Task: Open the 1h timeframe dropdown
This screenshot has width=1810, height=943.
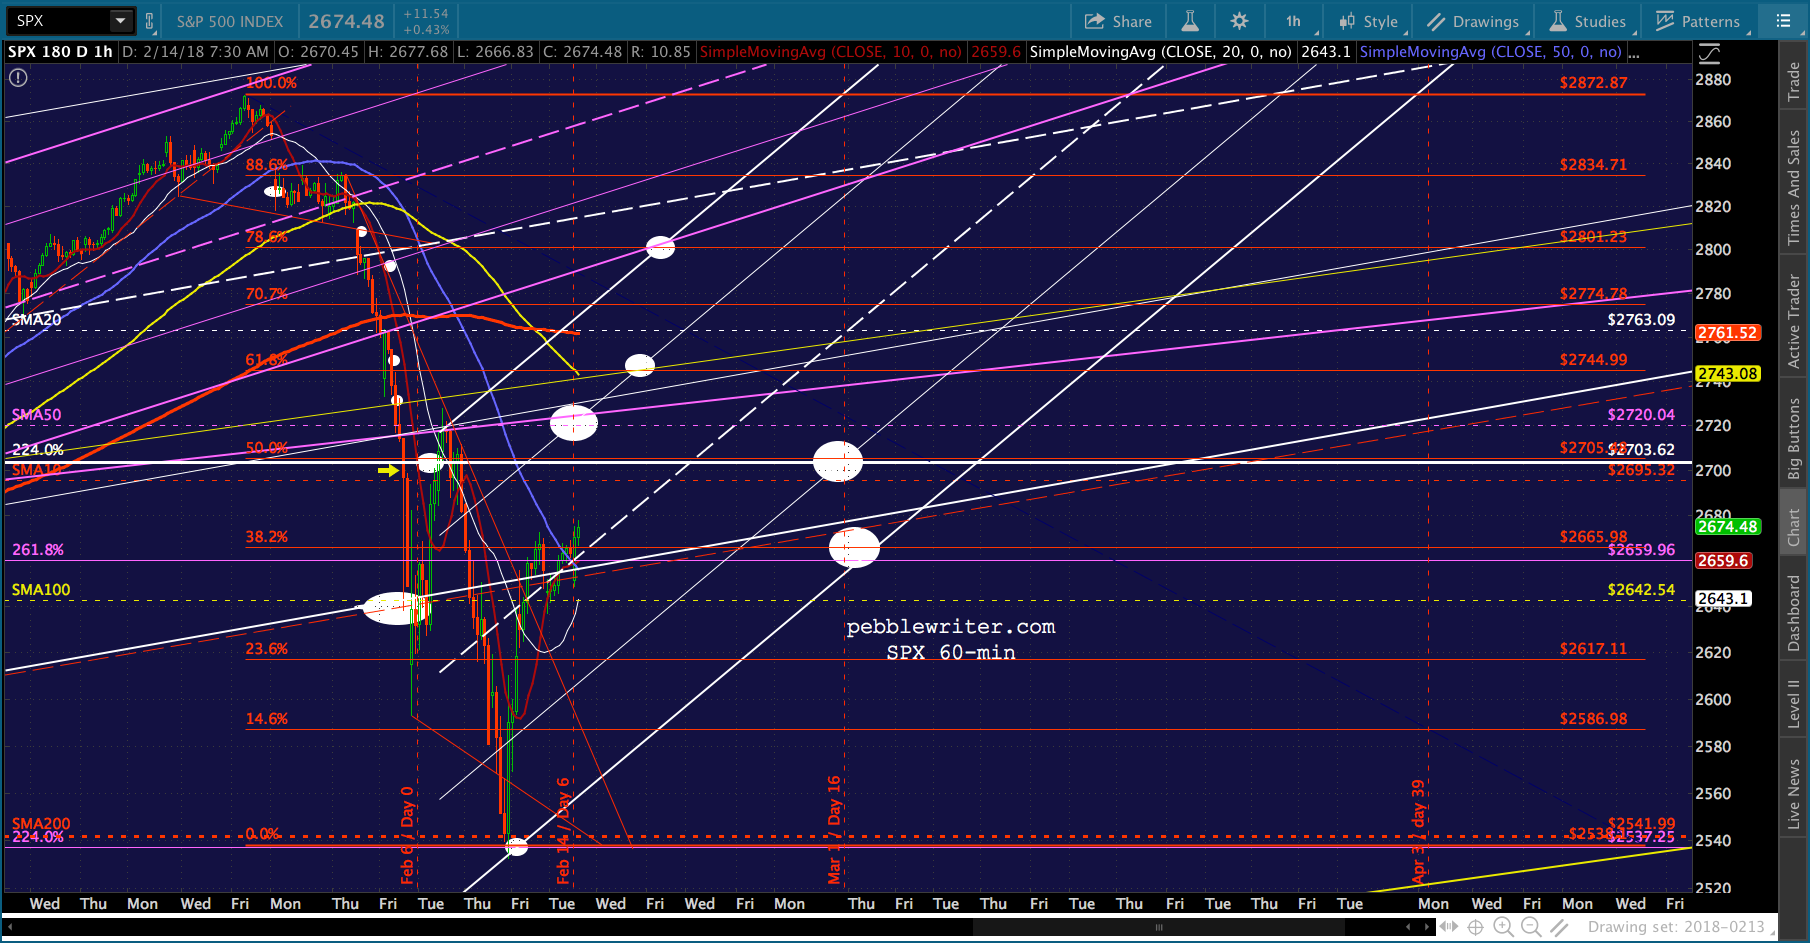Action: pyautogui.click(x=1294, y=21)
